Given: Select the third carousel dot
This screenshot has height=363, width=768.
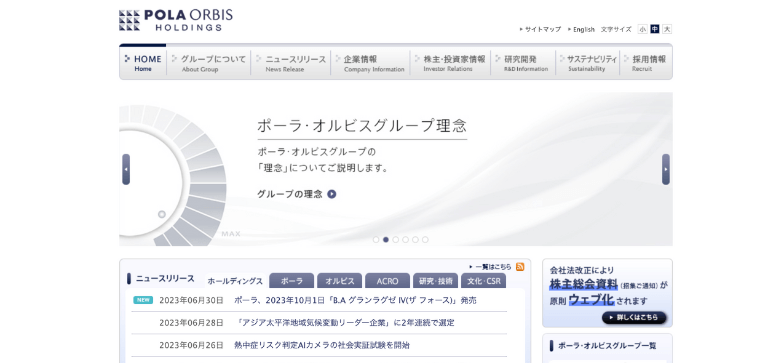Looking at the screenshot, I should 395,240.
